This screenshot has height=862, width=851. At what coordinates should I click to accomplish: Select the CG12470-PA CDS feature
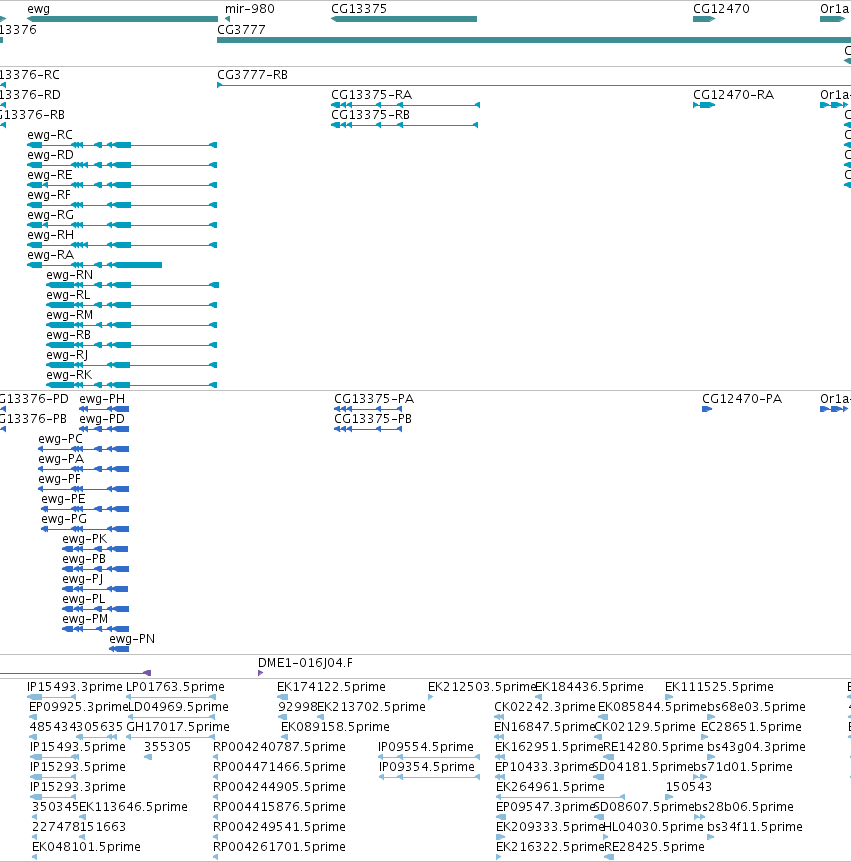(x=707, y=409)
